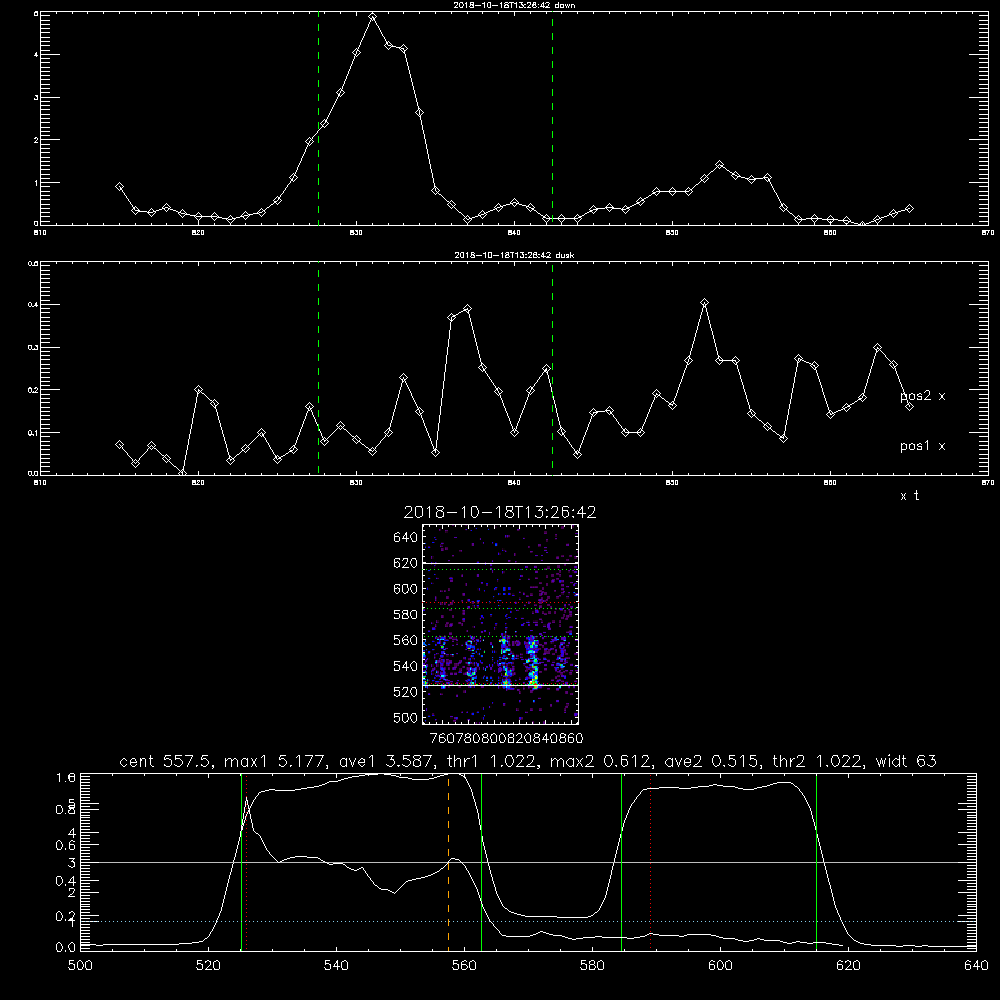This screenshot has height=1000, width=1000.
Task: Select the 'pos1 x' label
Action: click(922, 446)
